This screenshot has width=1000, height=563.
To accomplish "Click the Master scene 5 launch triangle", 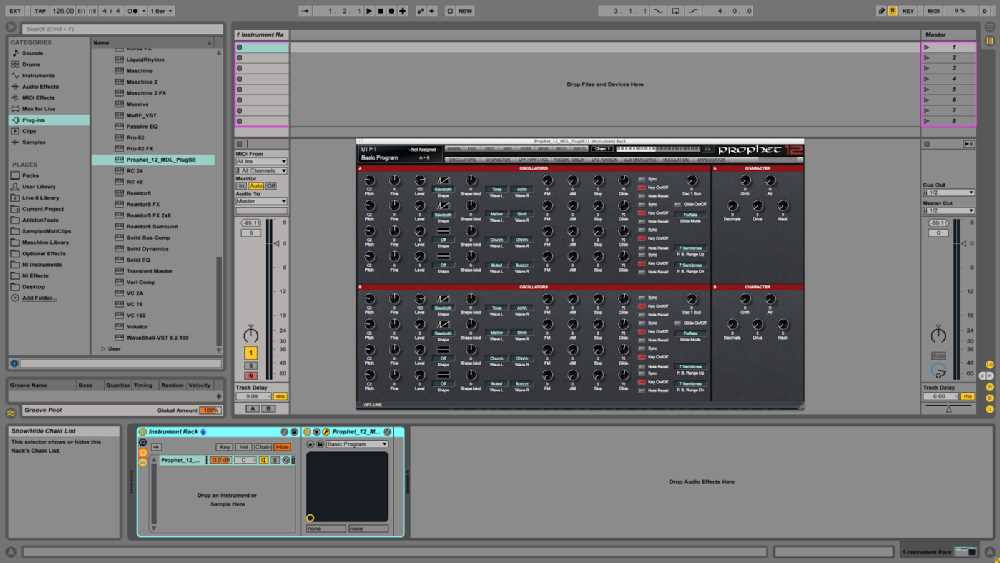I will tap(927, 89).
